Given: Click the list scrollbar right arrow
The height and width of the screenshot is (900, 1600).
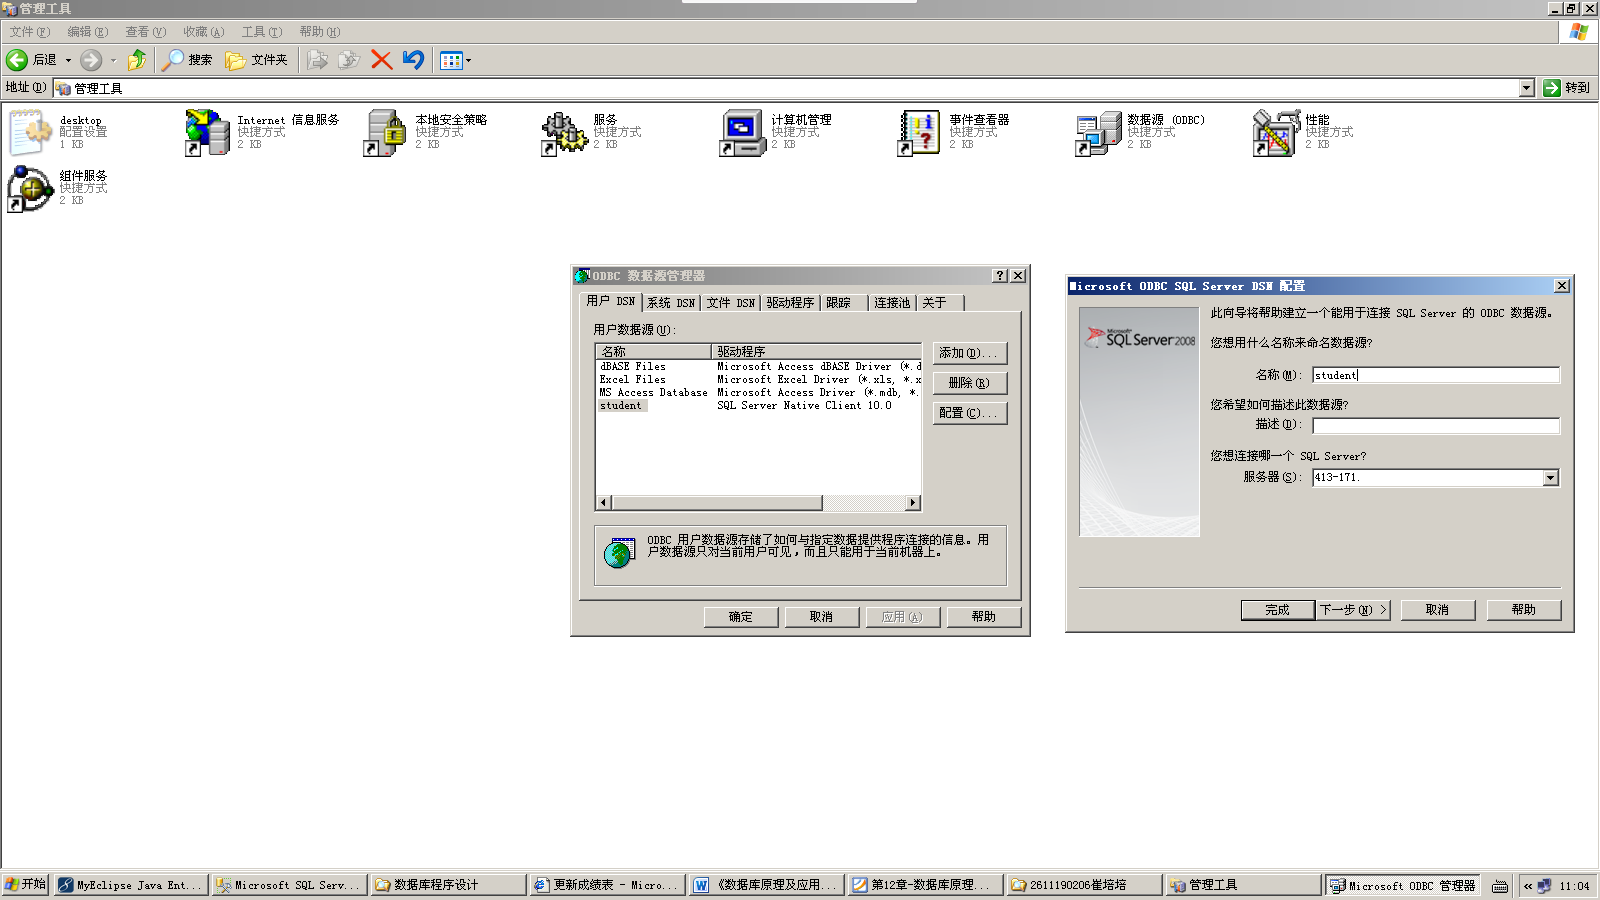Looking at the screenshot, I should tap(913, 503).
